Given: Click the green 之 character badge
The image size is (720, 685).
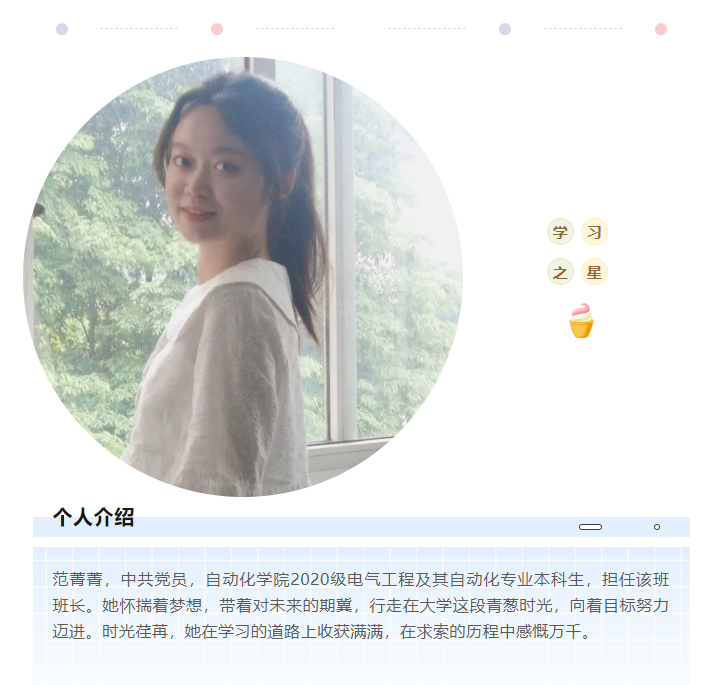Looking at the screenshot, I should pos(560,272).
